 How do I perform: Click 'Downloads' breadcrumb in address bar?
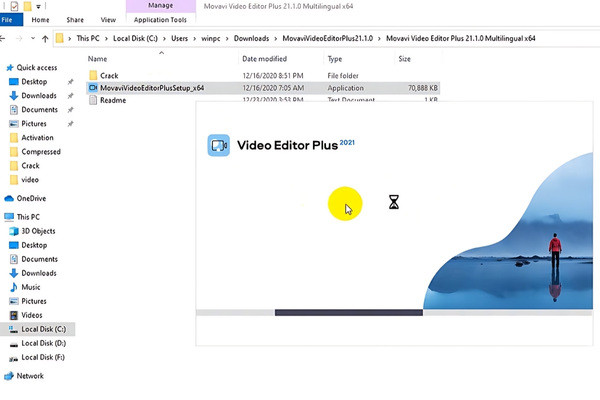(251, 38)
